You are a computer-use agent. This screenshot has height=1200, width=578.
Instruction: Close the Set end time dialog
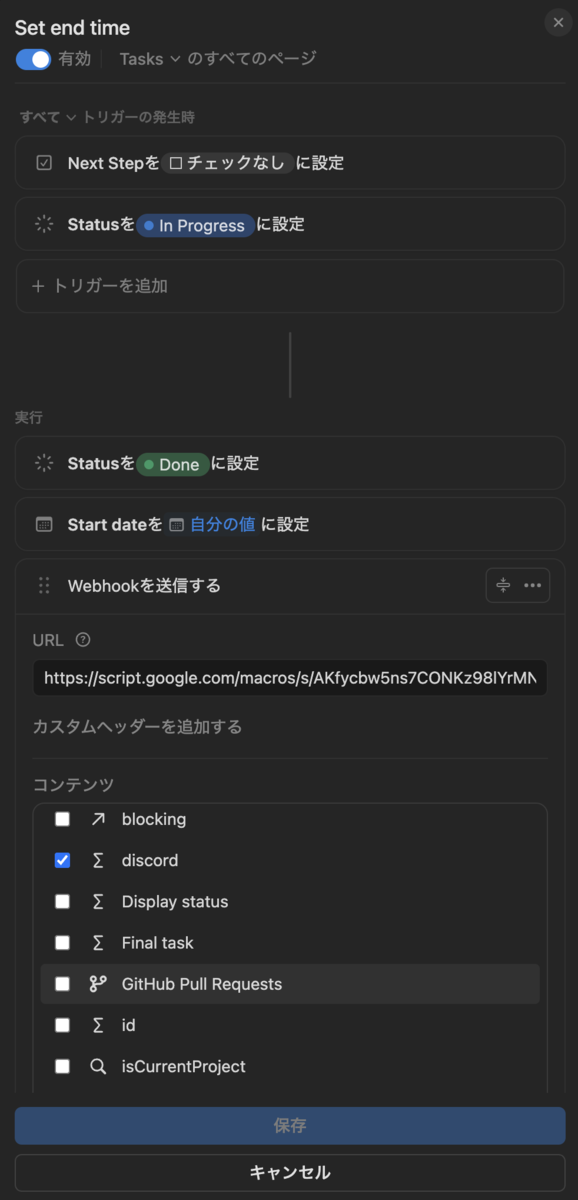coord(558,22)
